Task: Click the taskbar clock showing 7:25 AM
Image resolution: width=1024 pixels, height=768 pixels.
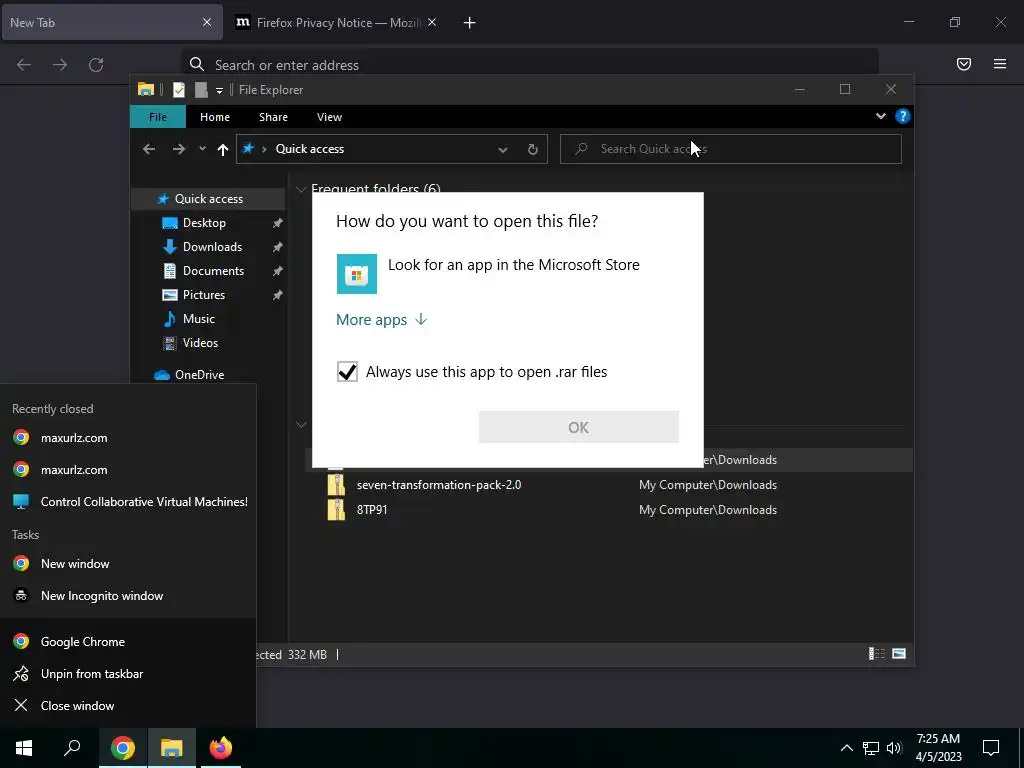Action: point(938,748)
